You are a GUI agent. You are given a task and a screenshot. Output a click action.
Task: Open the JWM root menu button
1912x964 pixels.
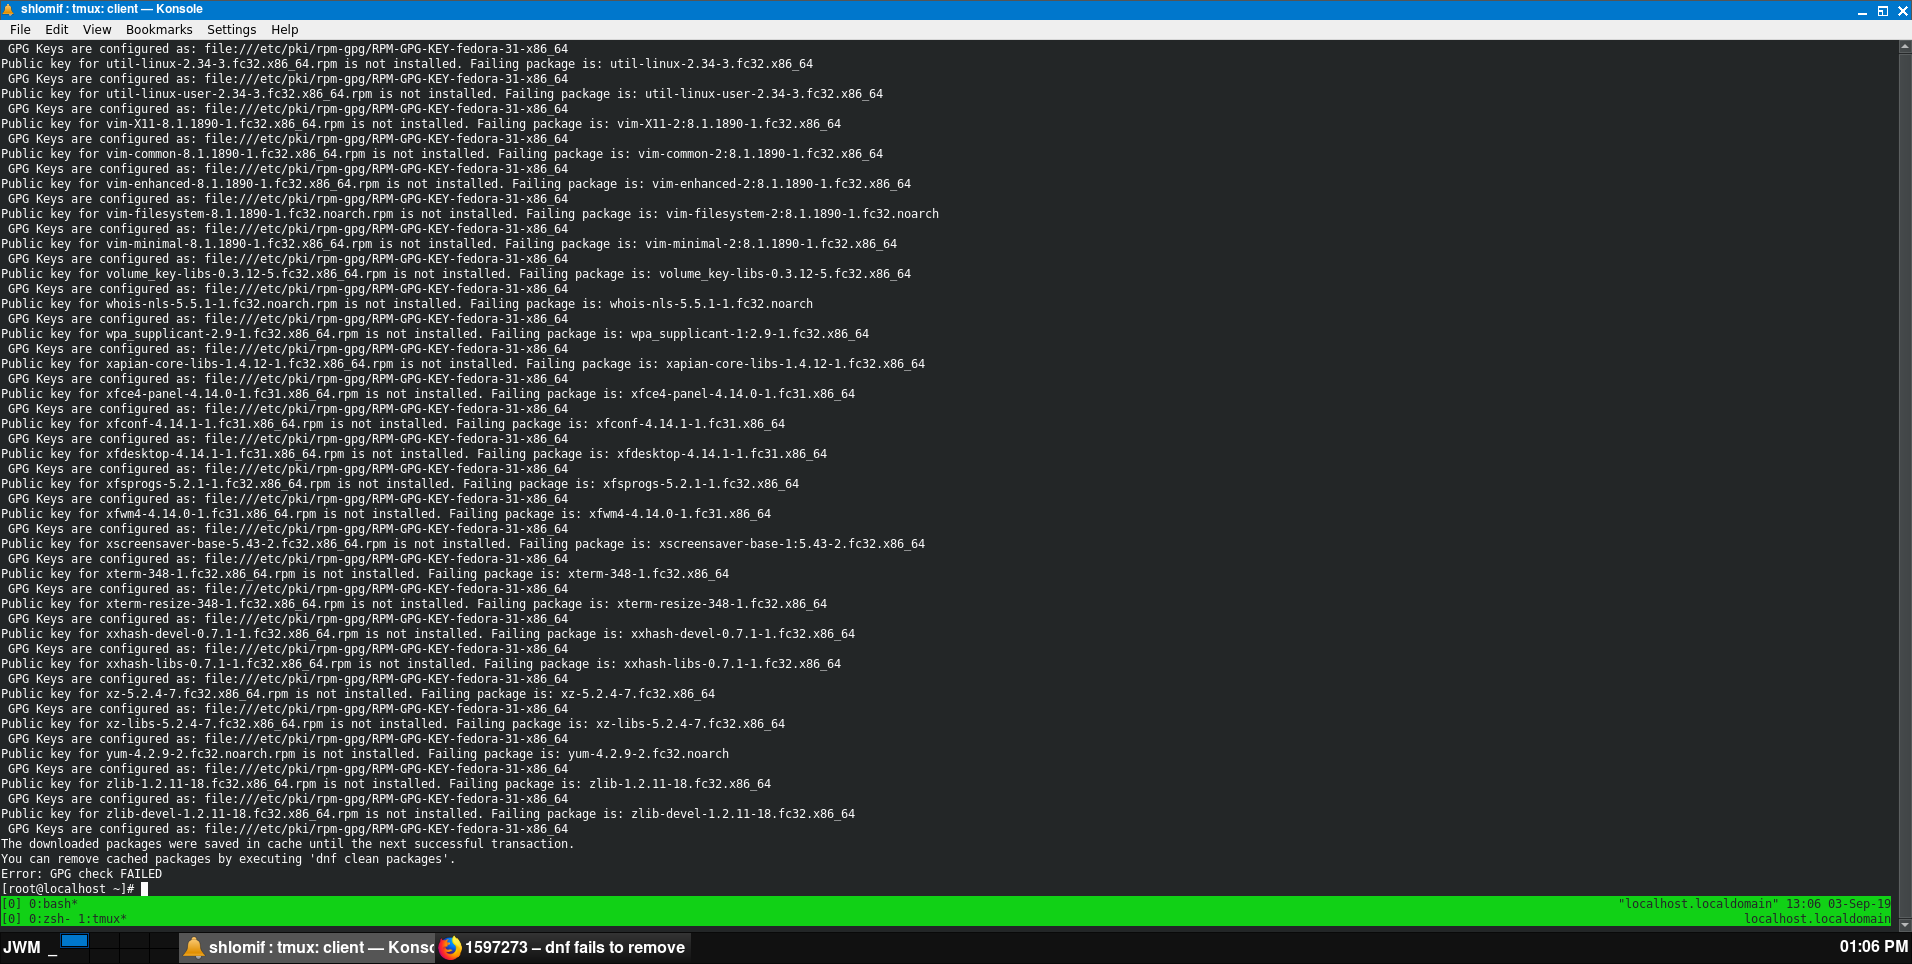point(22,947)
